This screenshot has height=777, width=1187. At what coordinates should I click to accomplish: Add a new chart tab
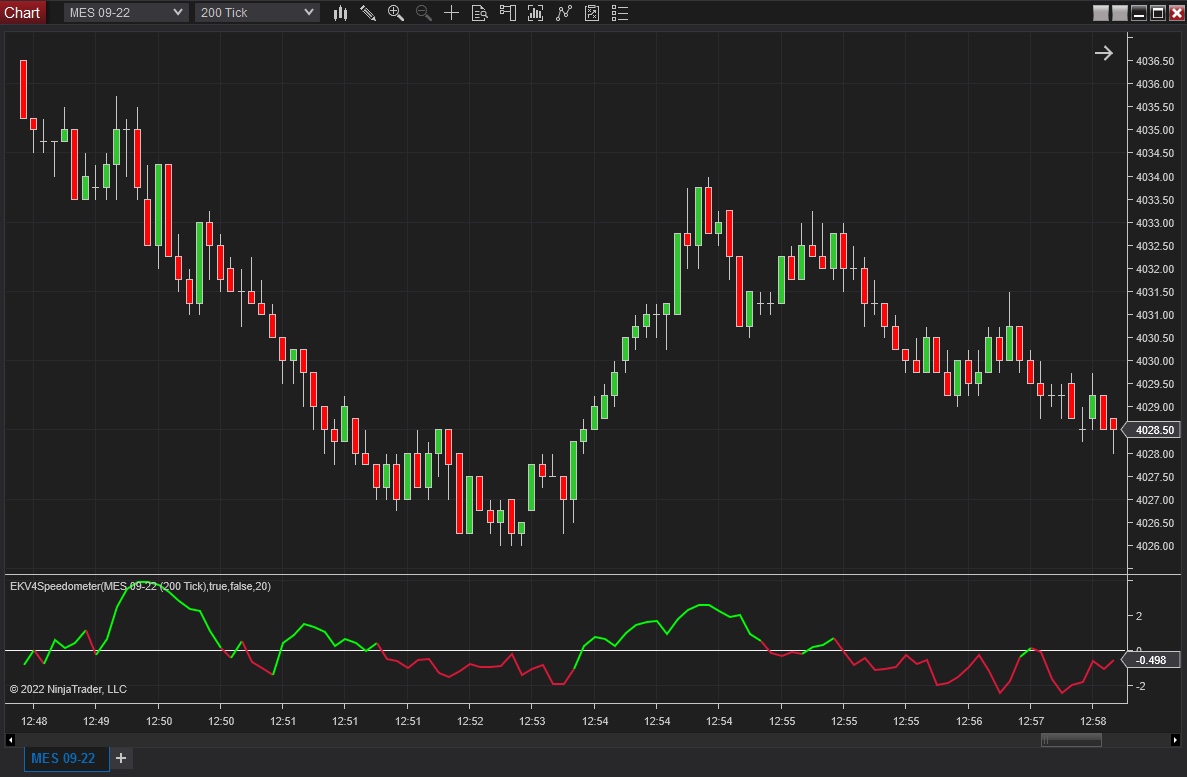(120, 758)
